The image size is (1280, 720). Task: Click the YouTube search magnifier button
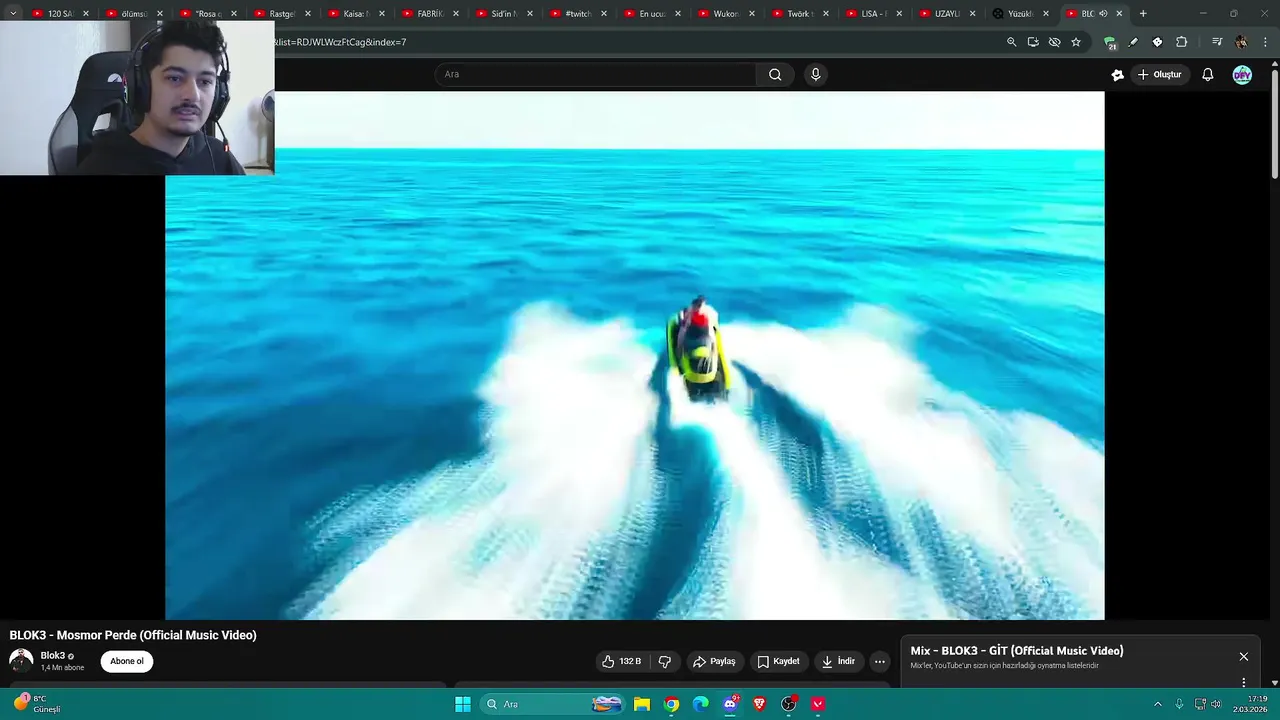point(775,74)
